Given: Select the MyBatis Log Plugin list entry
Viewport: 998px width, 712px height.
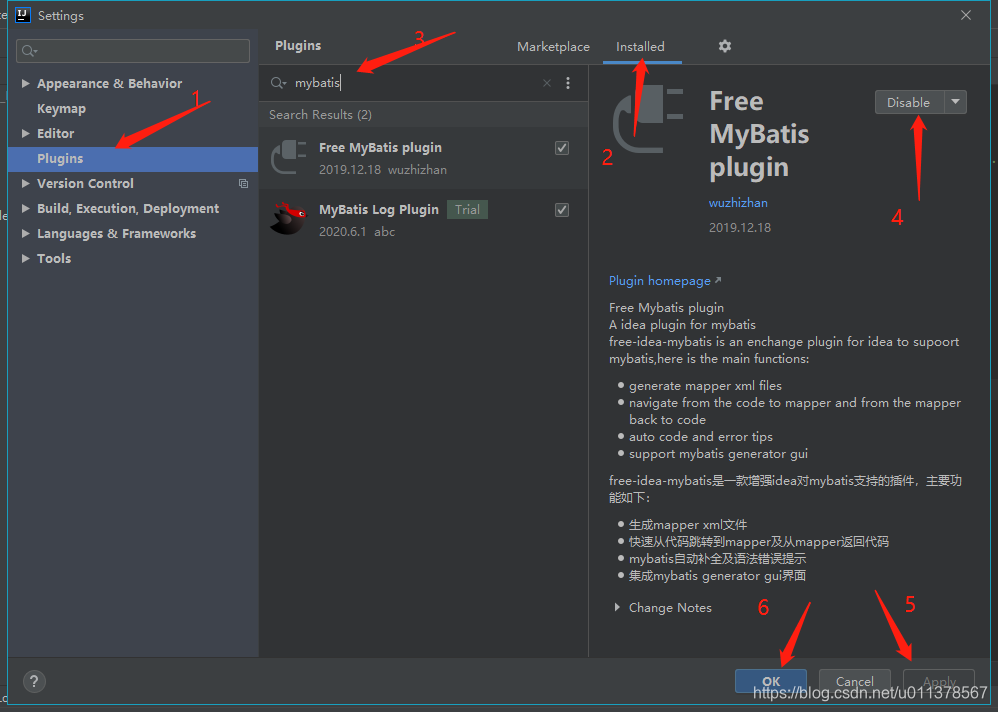Looking at the screenshot, I should tap(423, 220).
